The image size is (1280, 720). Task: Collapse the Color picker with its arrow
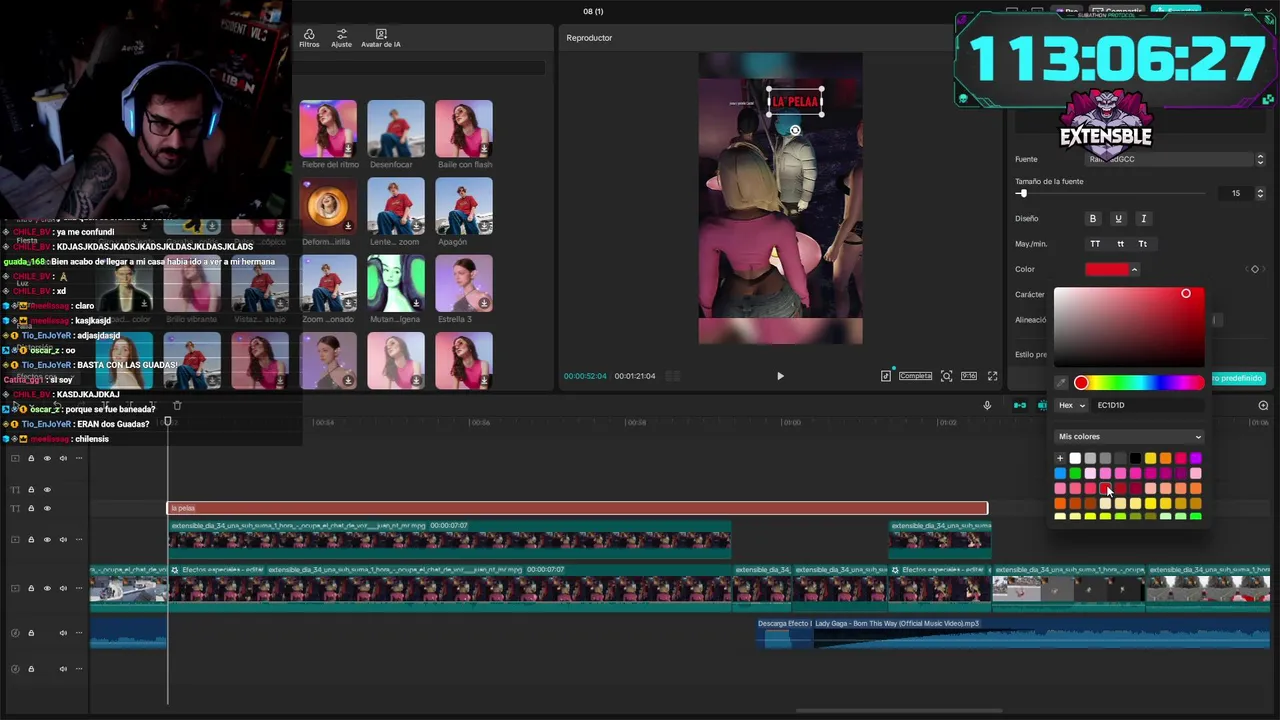(x=1134, y=269)
